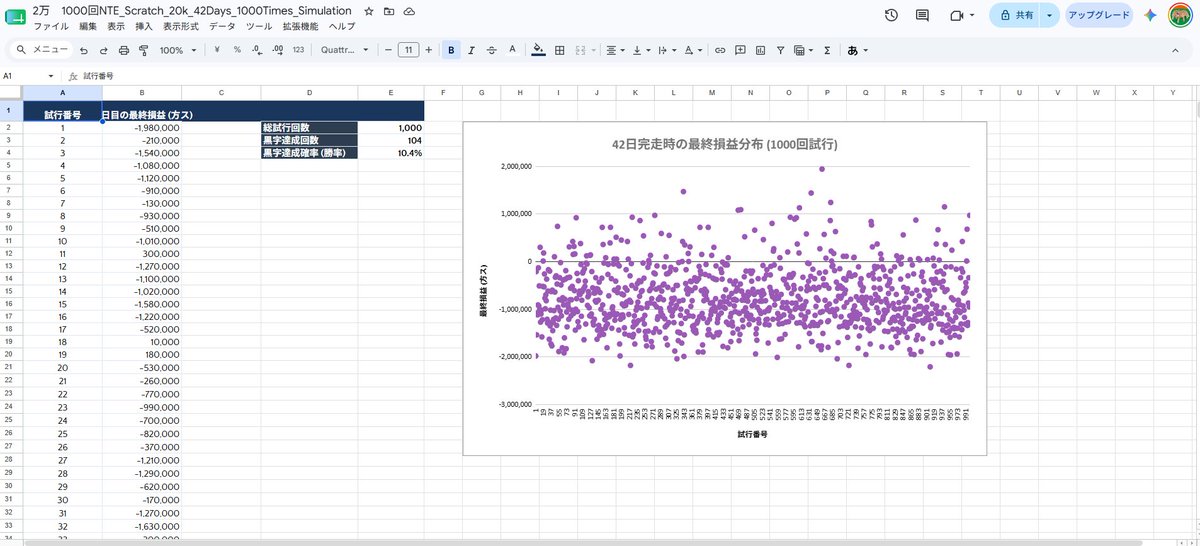The image size is (1200, 546).
Task: Expand share options arrow
Action: (x=1049, y=16)
